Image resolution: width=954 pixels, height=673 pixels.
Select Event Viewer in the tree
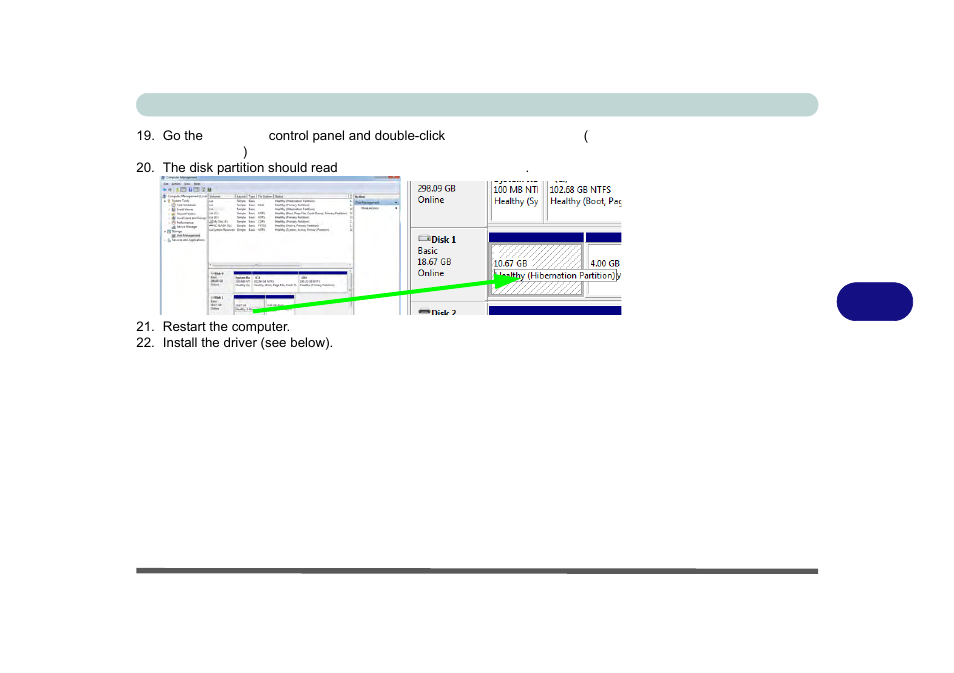(184, 209)
